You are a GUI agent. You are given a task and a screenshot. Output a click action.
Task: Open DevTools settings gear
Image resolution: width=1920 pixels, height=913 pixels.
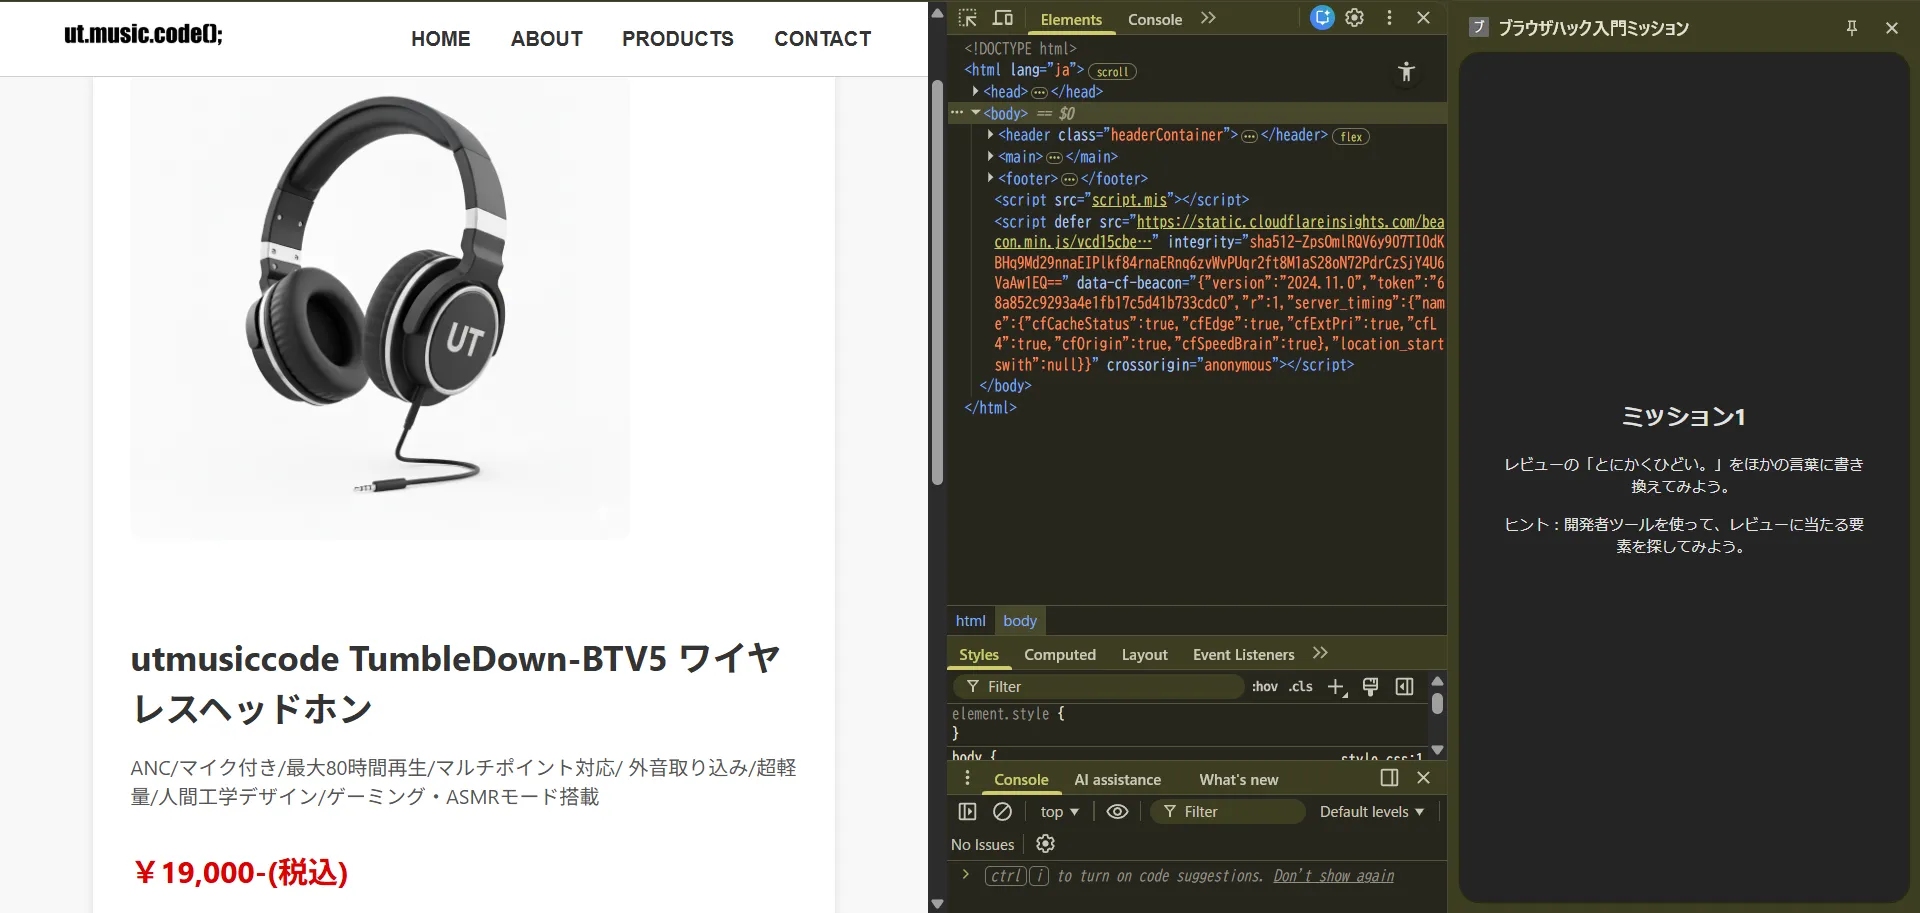tap(1354, 17)
